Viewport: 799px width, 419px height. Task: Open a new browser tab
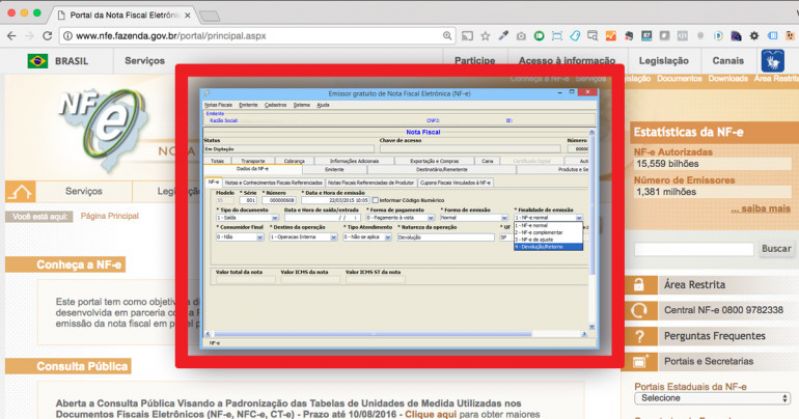click(x=209, y=16)
